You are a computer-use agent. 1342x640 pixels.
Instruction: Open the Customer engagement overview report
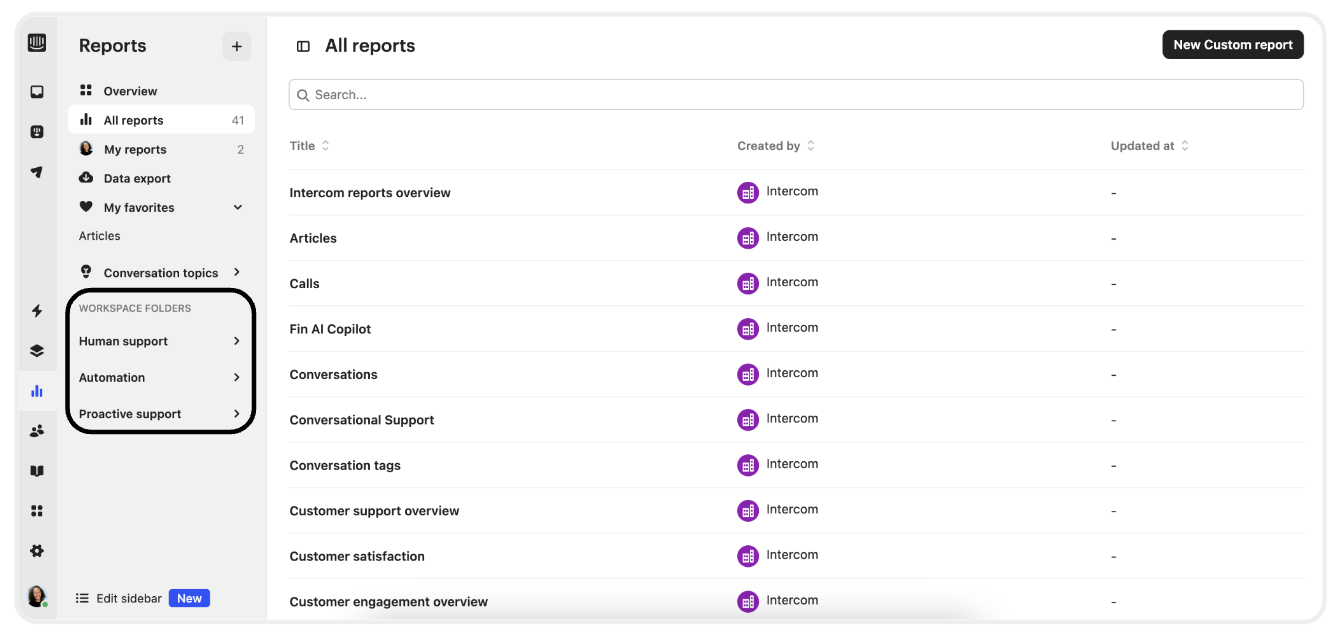(x=389, y=602)
